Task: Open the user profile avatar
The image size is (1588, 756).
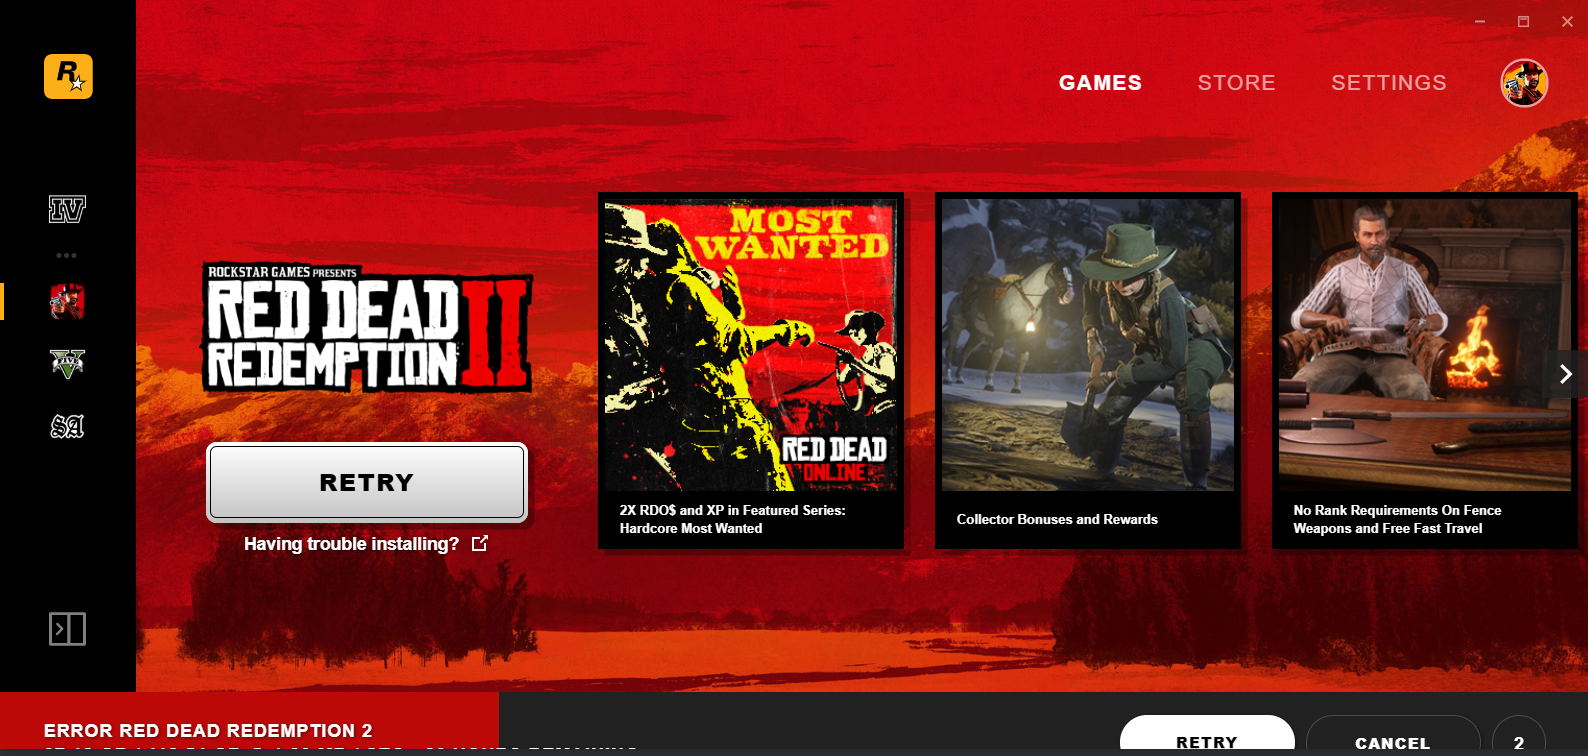Action: click(x=1524, y=83)
